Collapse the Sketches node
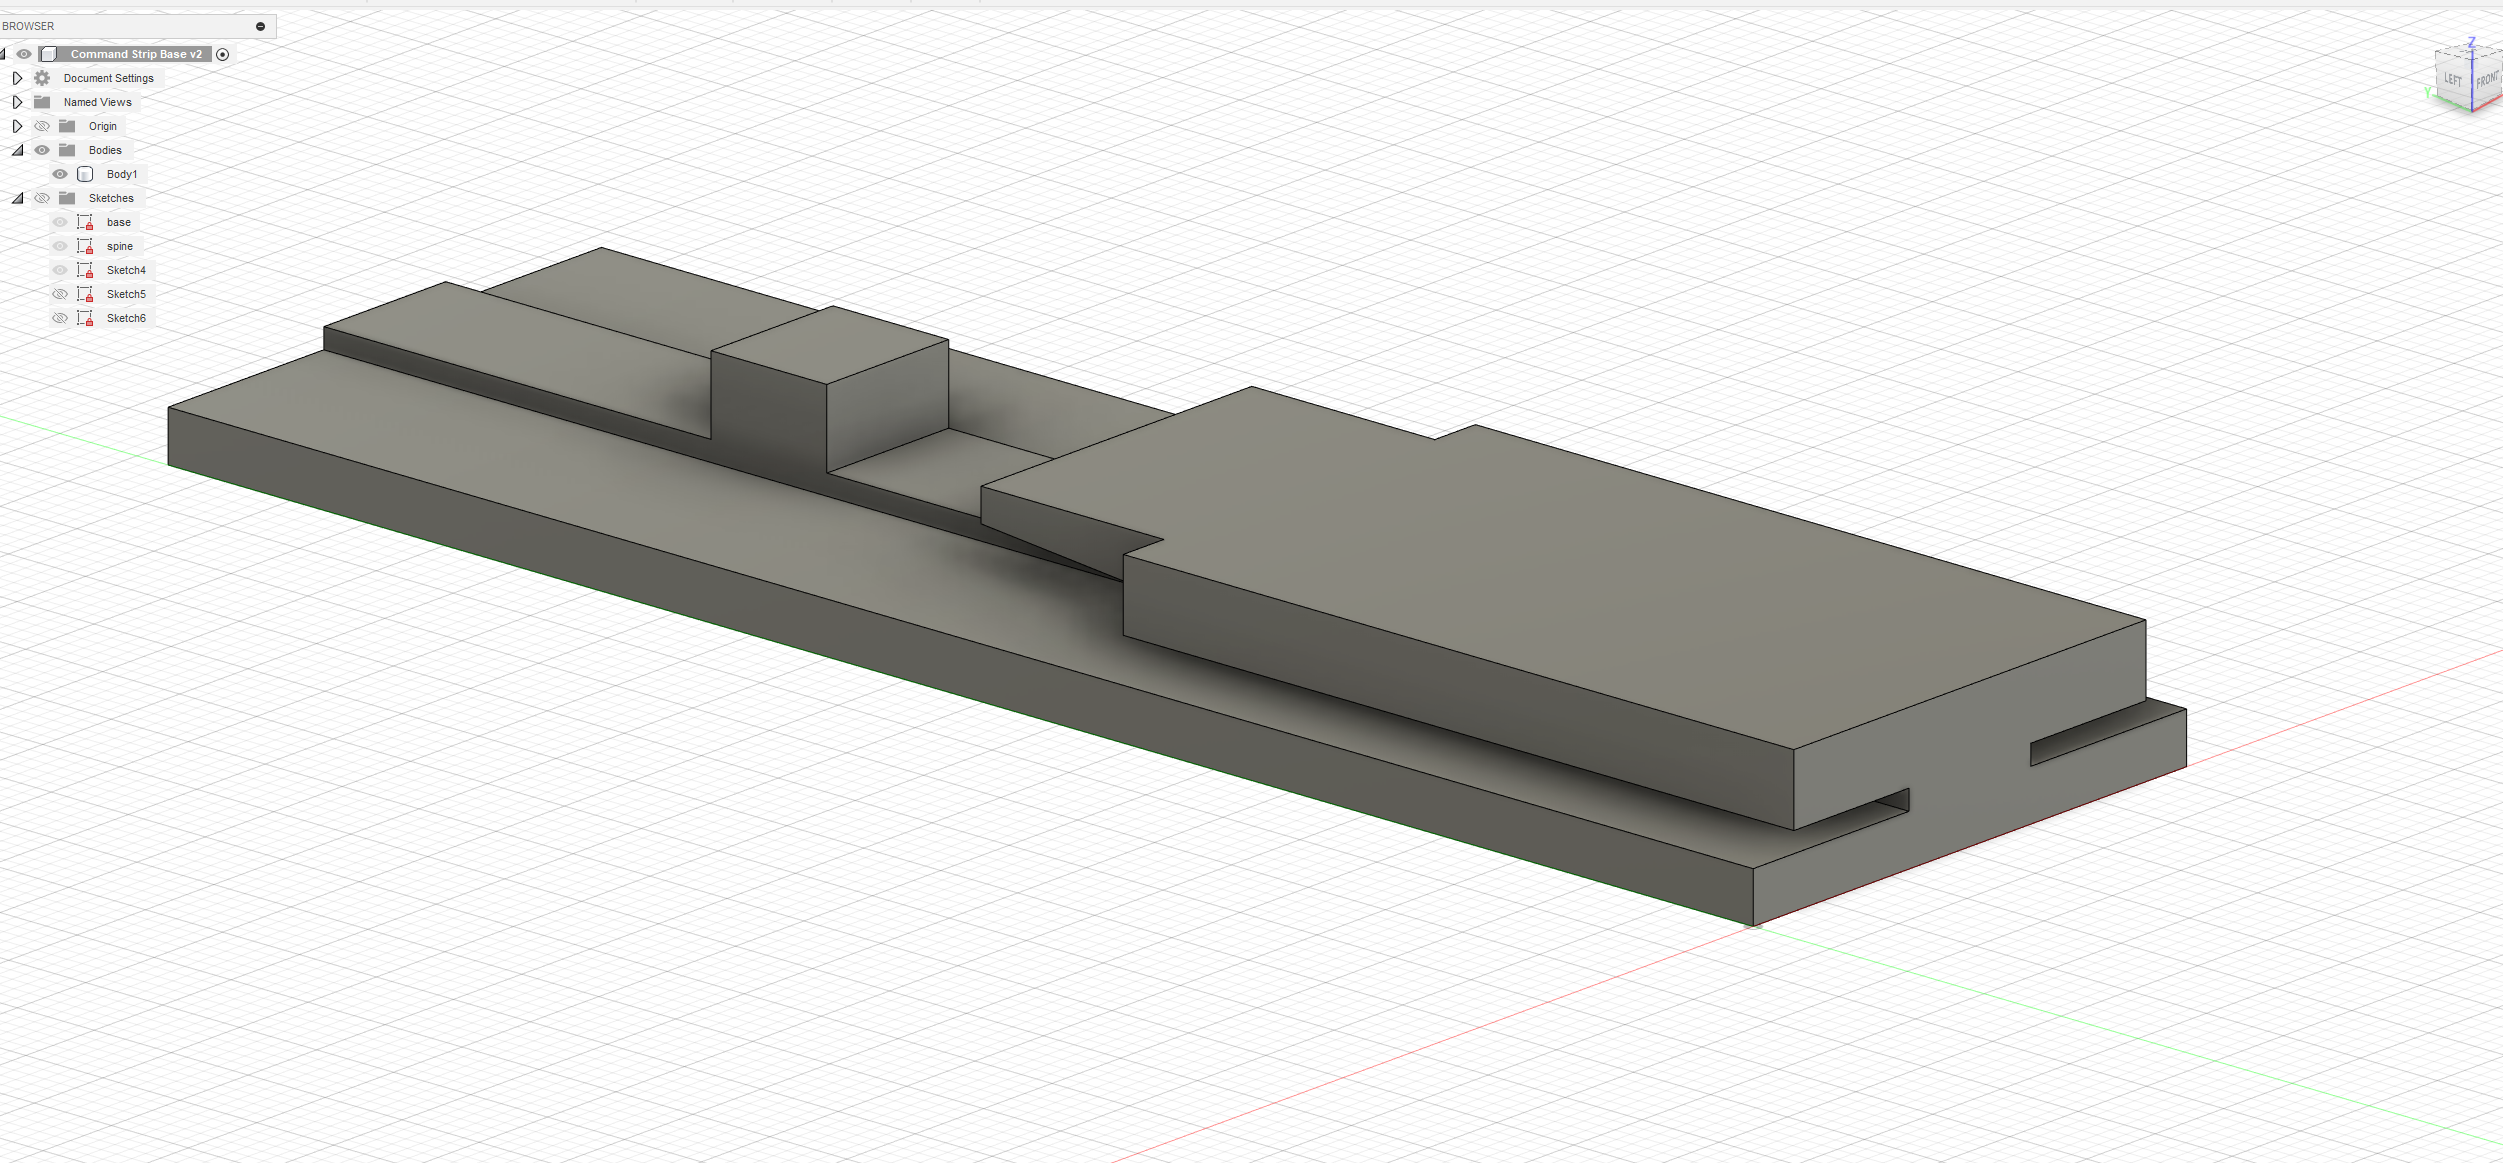Screen dimensions: 2503x1163 17,198
